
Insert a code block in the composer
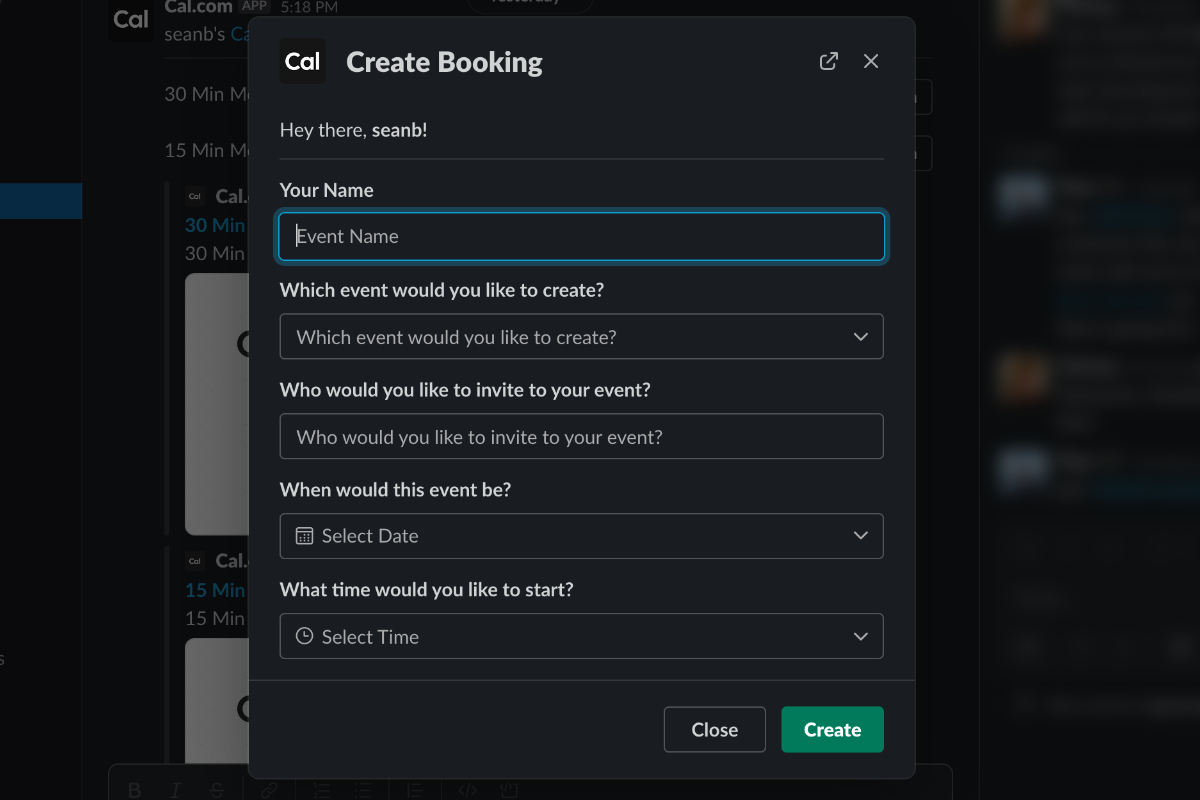[508, 790]
